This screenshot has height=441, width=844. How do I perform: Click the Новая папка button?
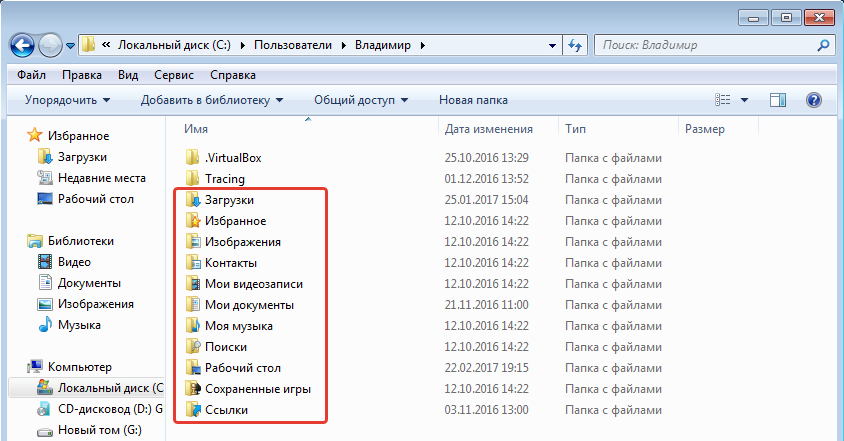coord(473,100)
